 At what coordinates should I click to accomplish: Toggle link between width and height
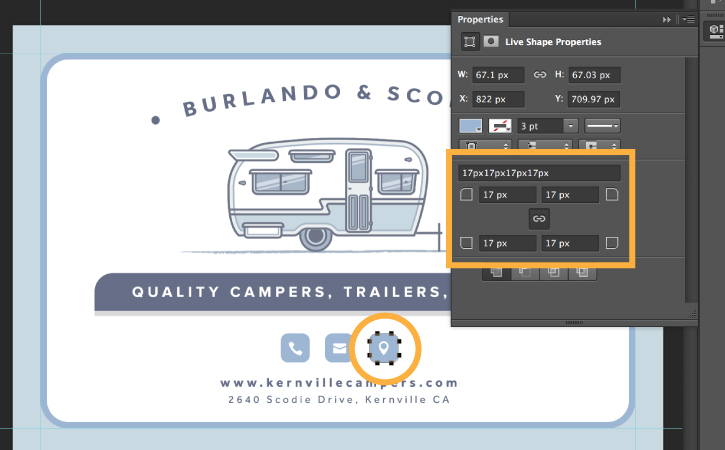540,74
